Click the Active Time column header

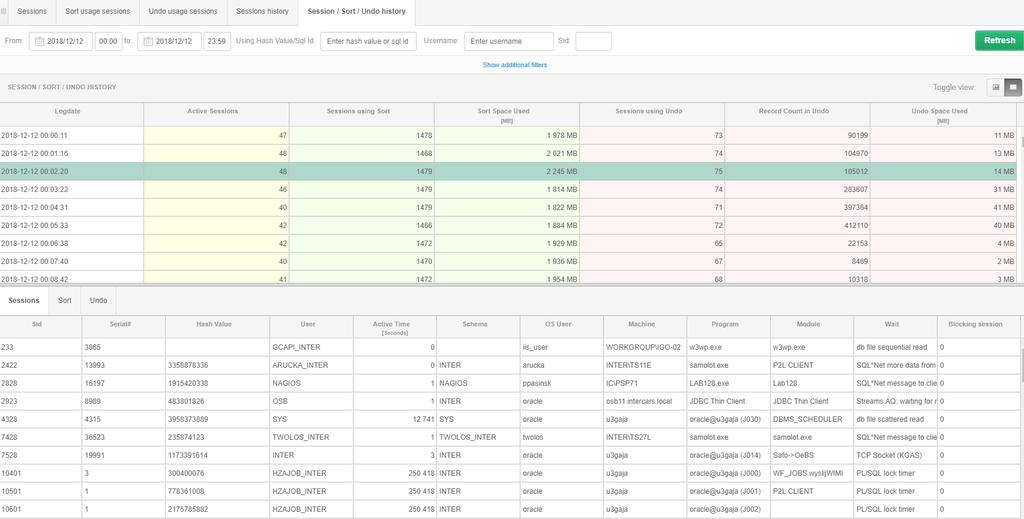coord(395,327)
